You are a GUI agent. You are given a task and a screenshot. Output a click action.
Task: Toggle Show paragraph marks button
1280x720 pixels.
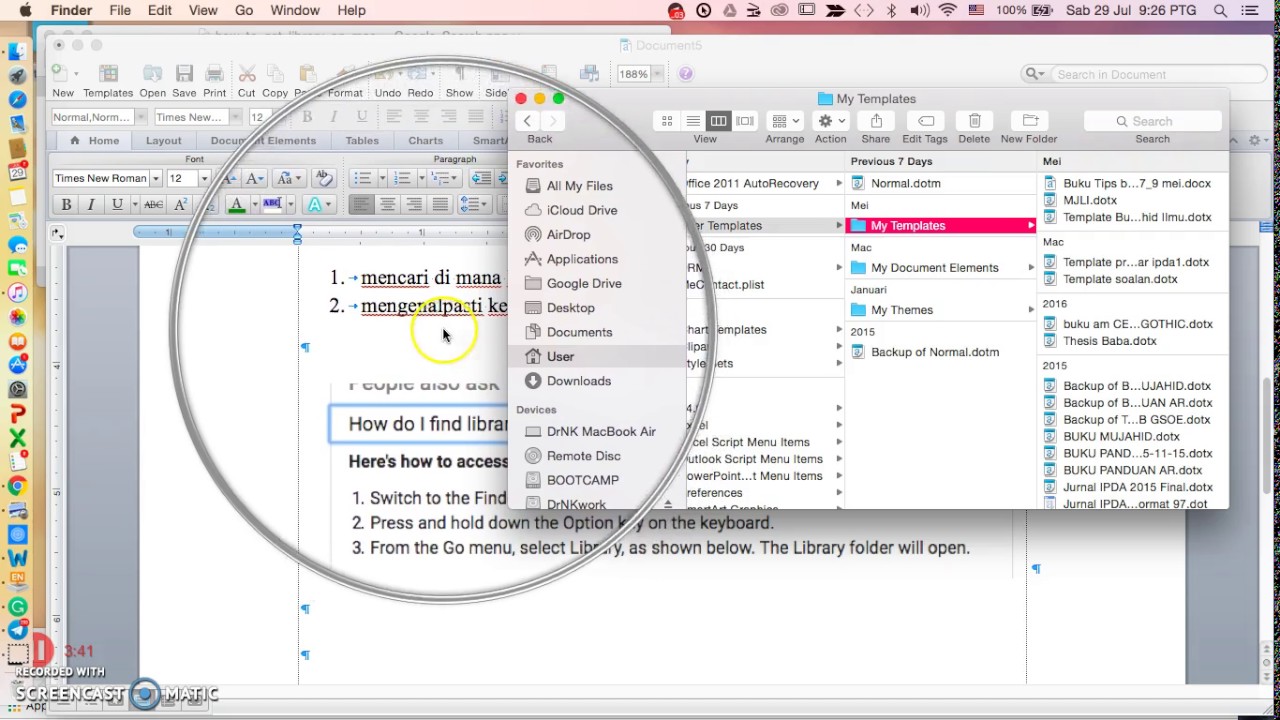[x=459, y=74]
